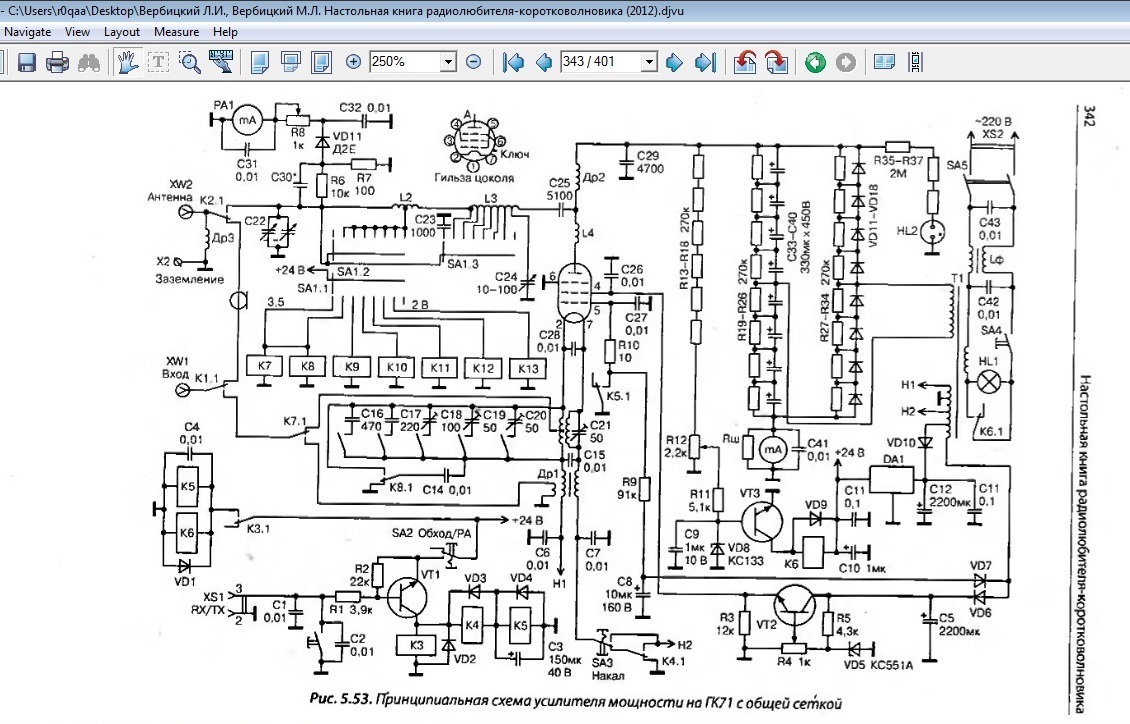
Task: Zoom out with the minus button
Action: (473, 62)
